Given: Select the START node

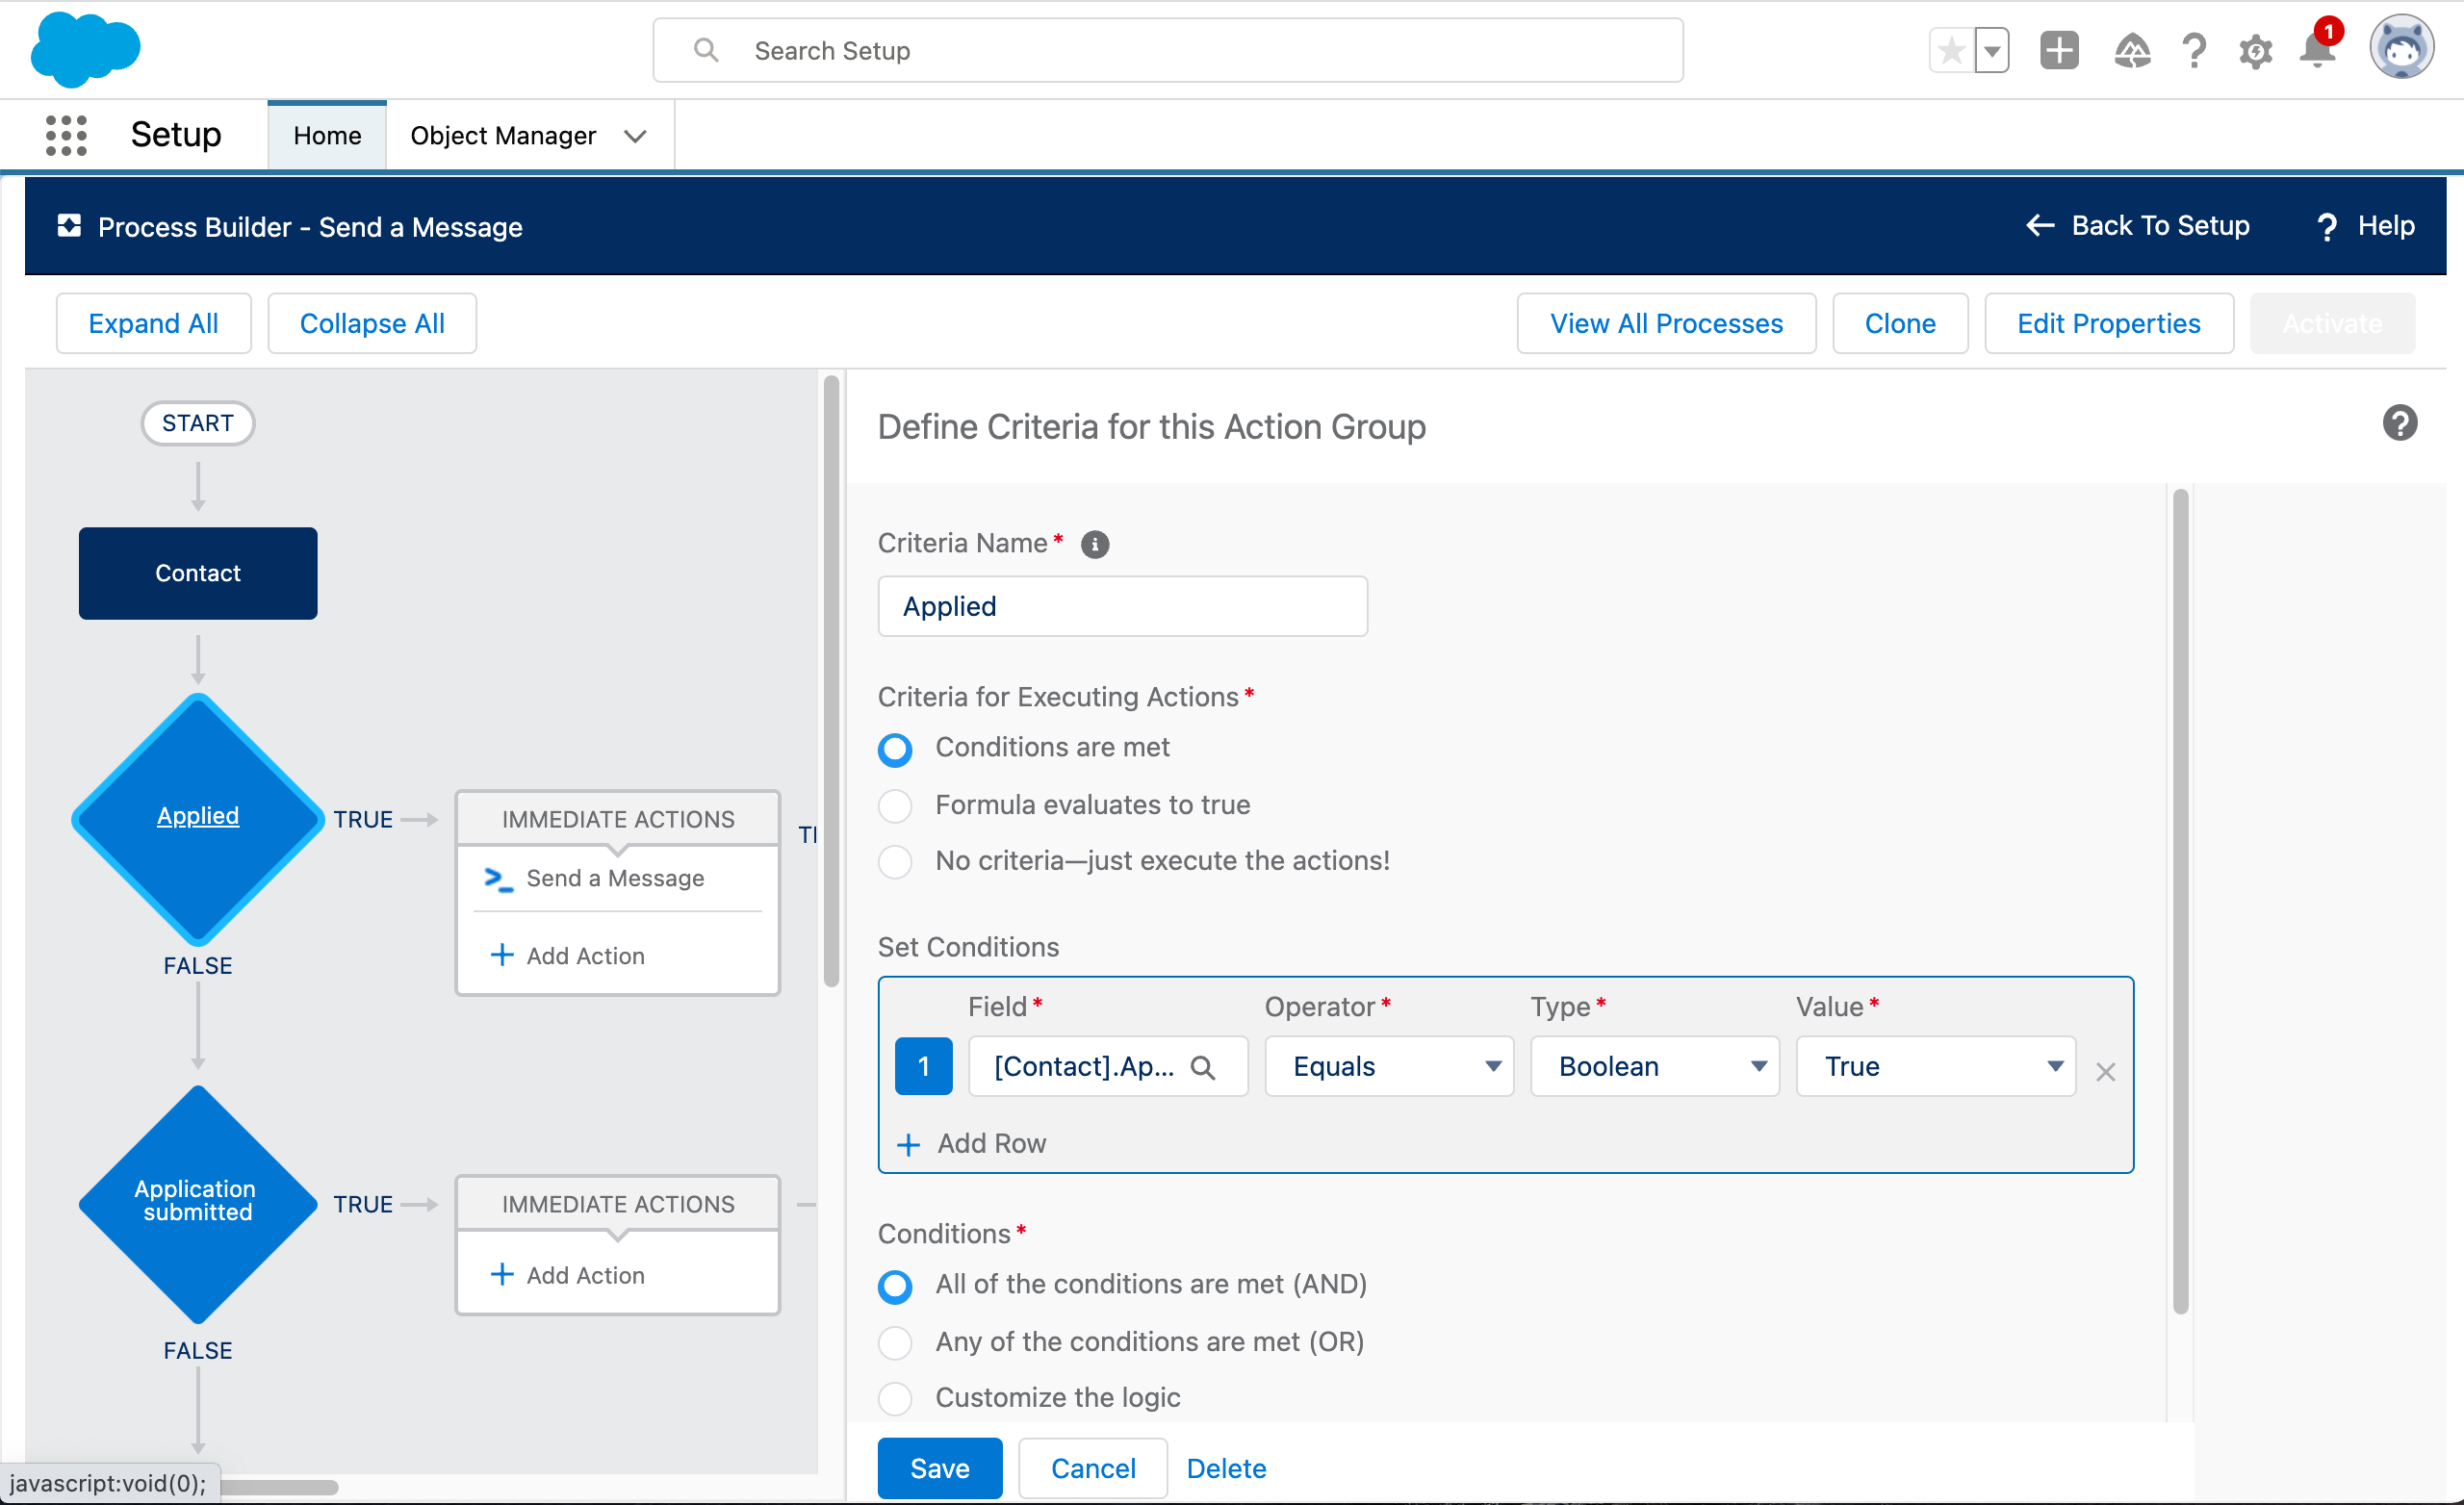Looking at the screenshot, I should (198, 423).
